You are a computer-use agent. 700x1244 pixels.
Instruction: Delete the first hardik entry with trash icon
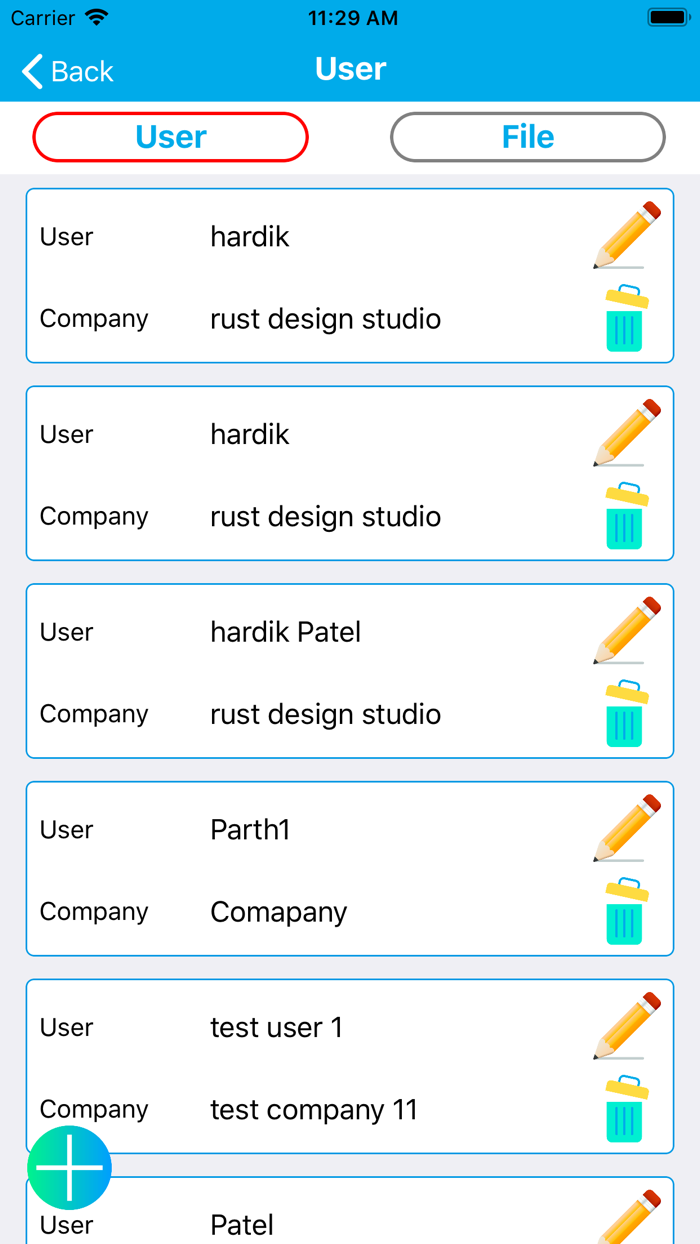pyautogui.click(x=622, y=318)
